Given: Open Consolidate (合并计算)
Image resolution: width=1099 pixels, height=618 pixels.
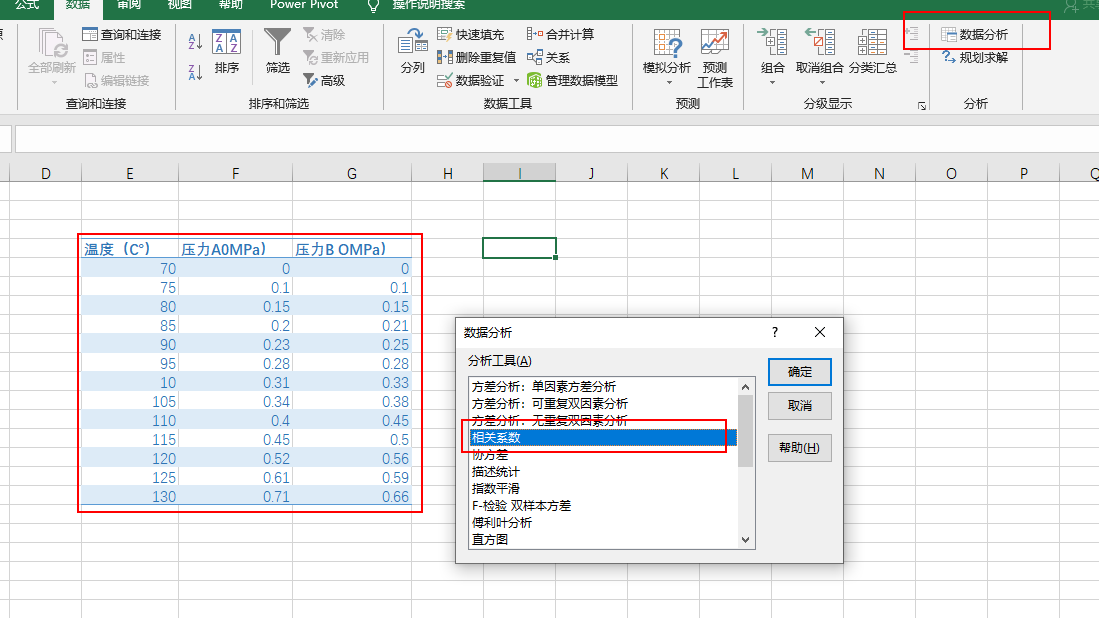Looking at the screenshot, I should pos(560,34).
